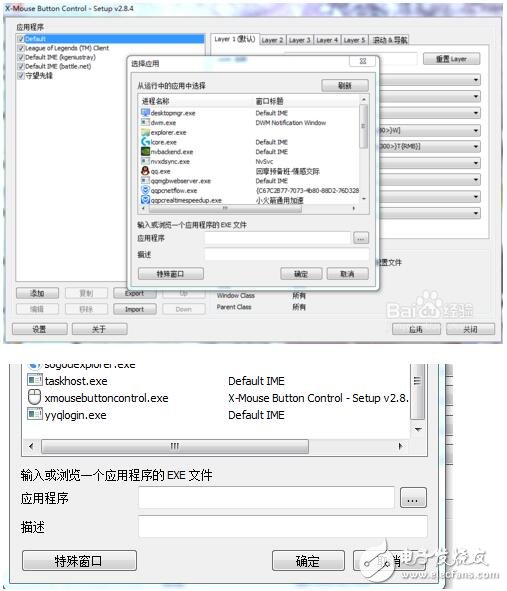Viewport: 507px width, 591px height.
Task: Click the Import button
Action: pyautogui.click(x=135, y=309)
